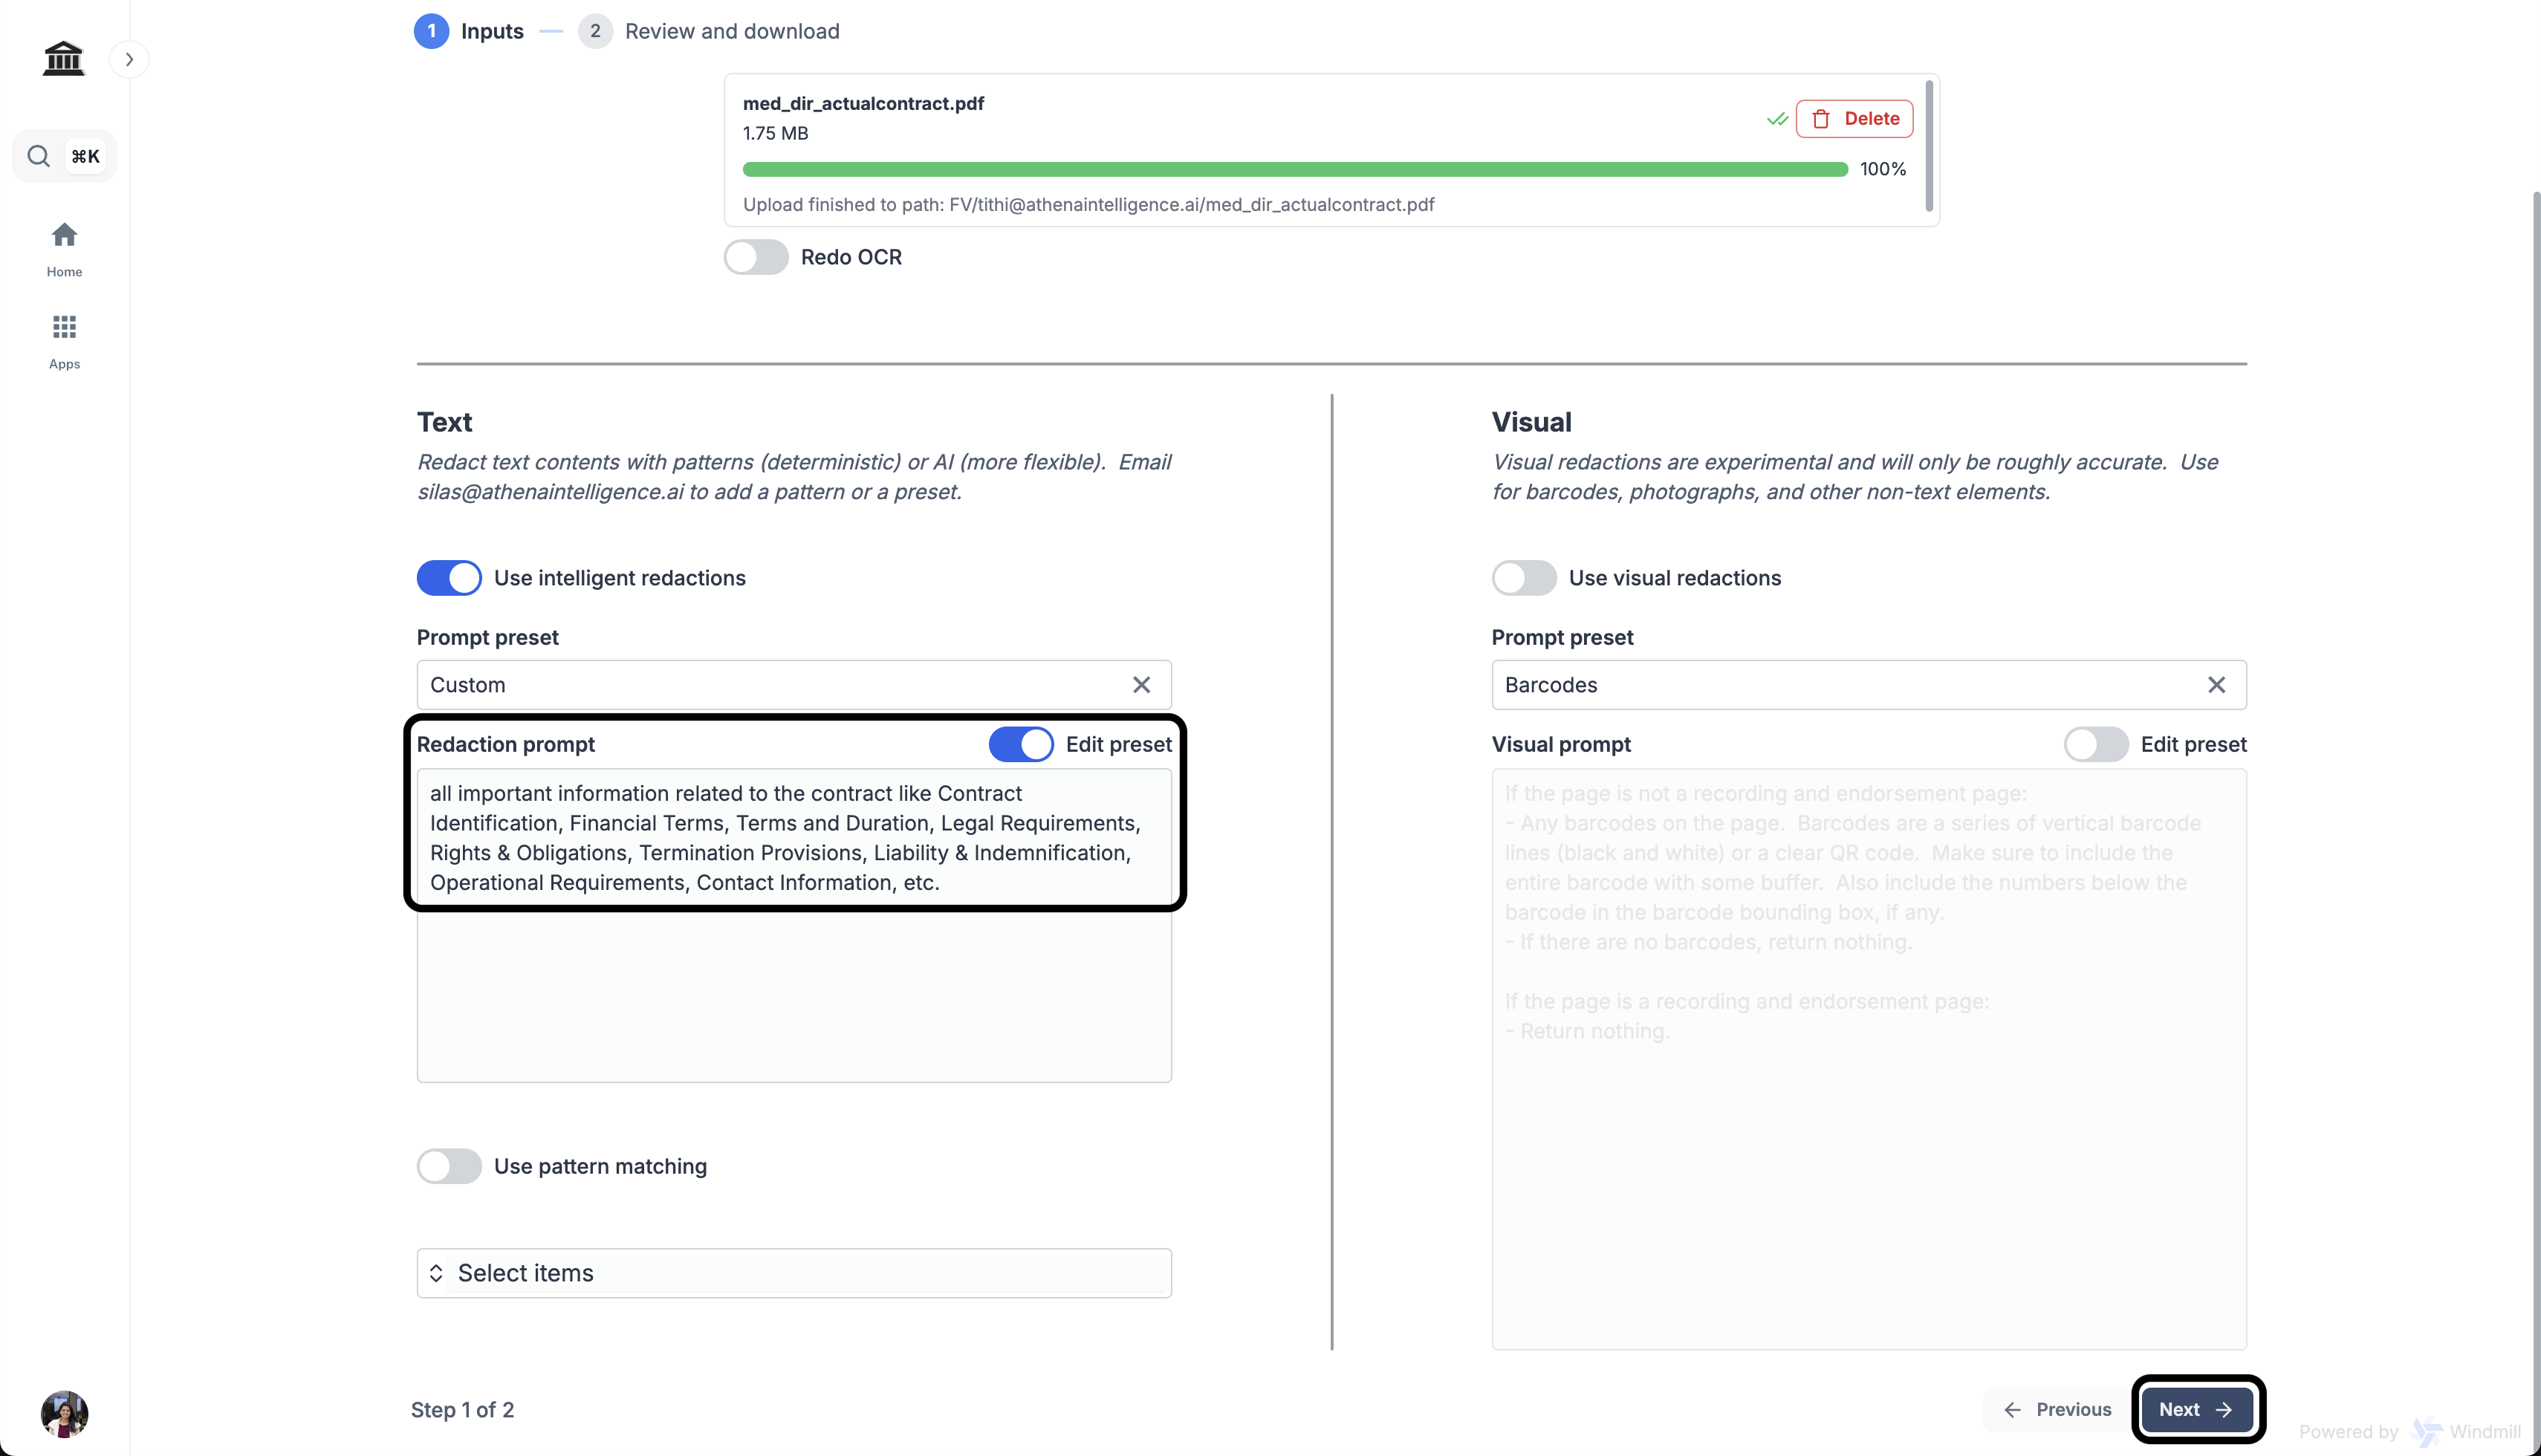Viewport: 2541px width, 1456px height.
Task: Clear the Custom prompt preset with X
Action: 1141,685
